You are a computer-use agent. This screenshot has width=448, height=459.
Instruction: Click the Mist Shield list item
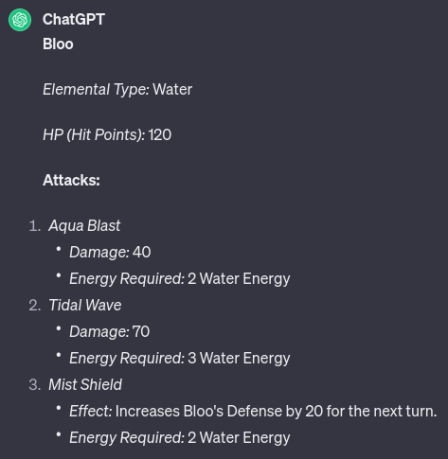[x=85, y=384]
